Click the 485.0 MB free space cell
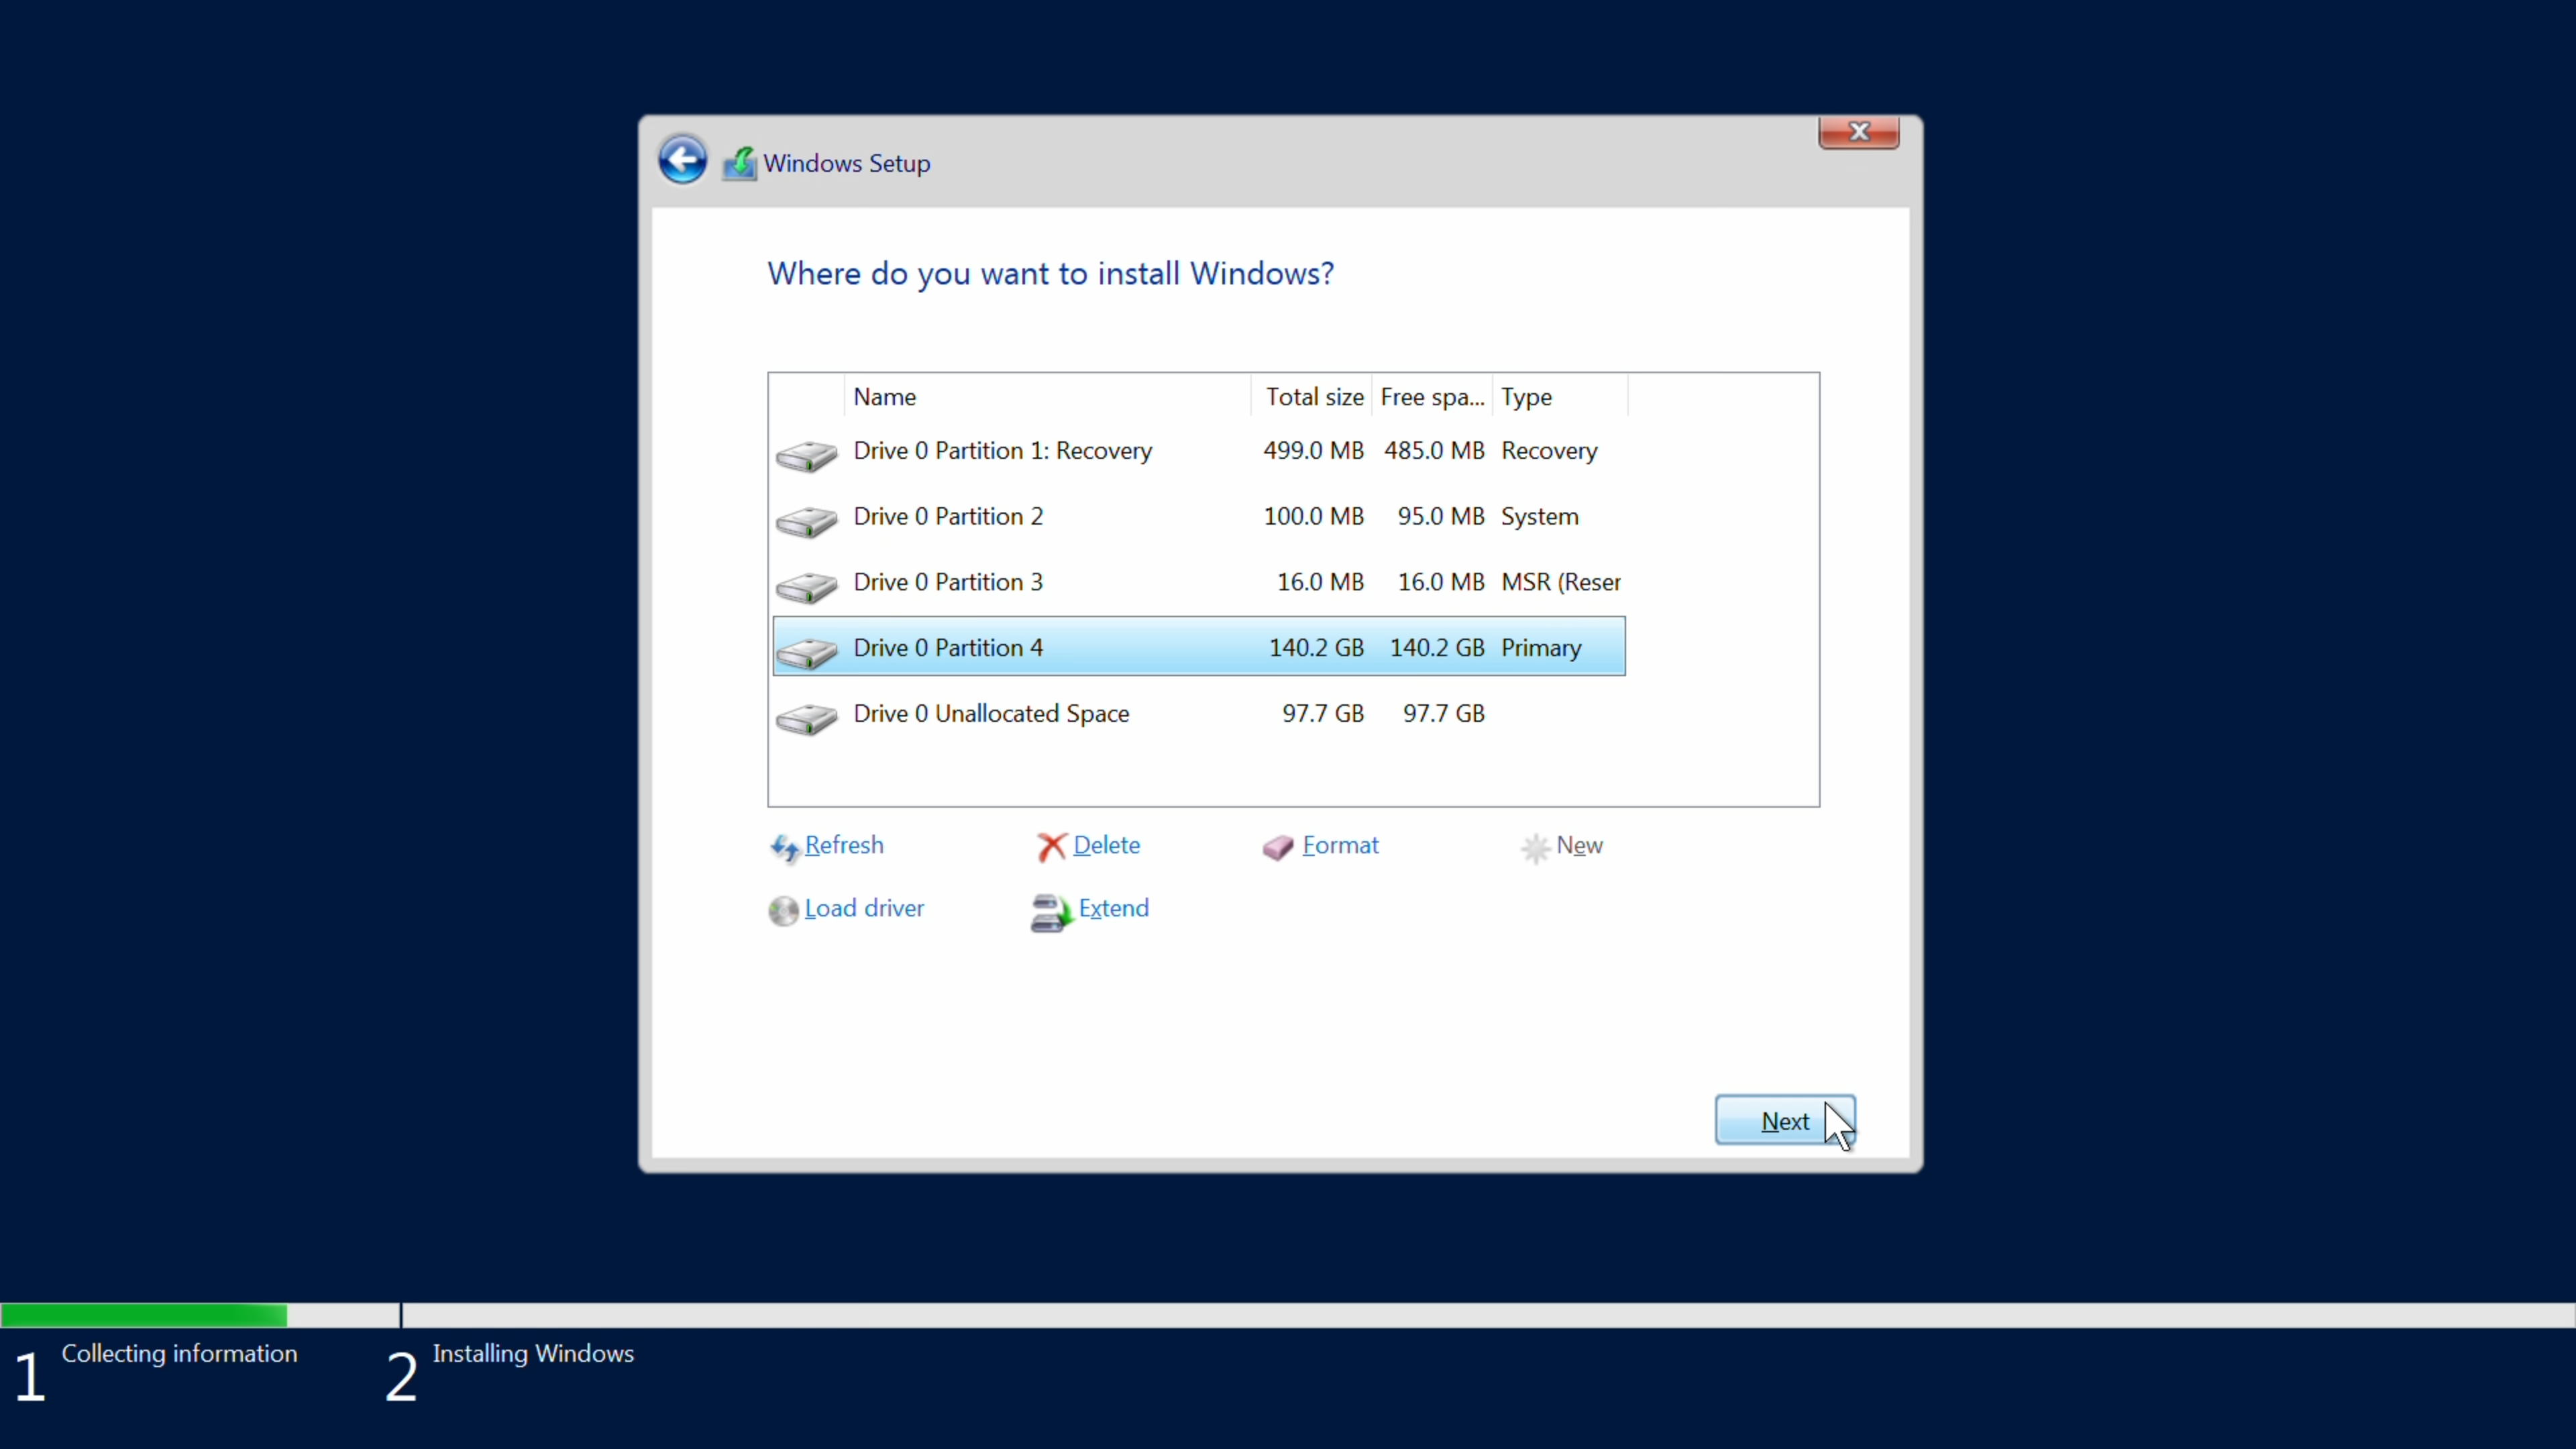Viewport: 2576px width, 1449px height. click(x=1434, y=451)
